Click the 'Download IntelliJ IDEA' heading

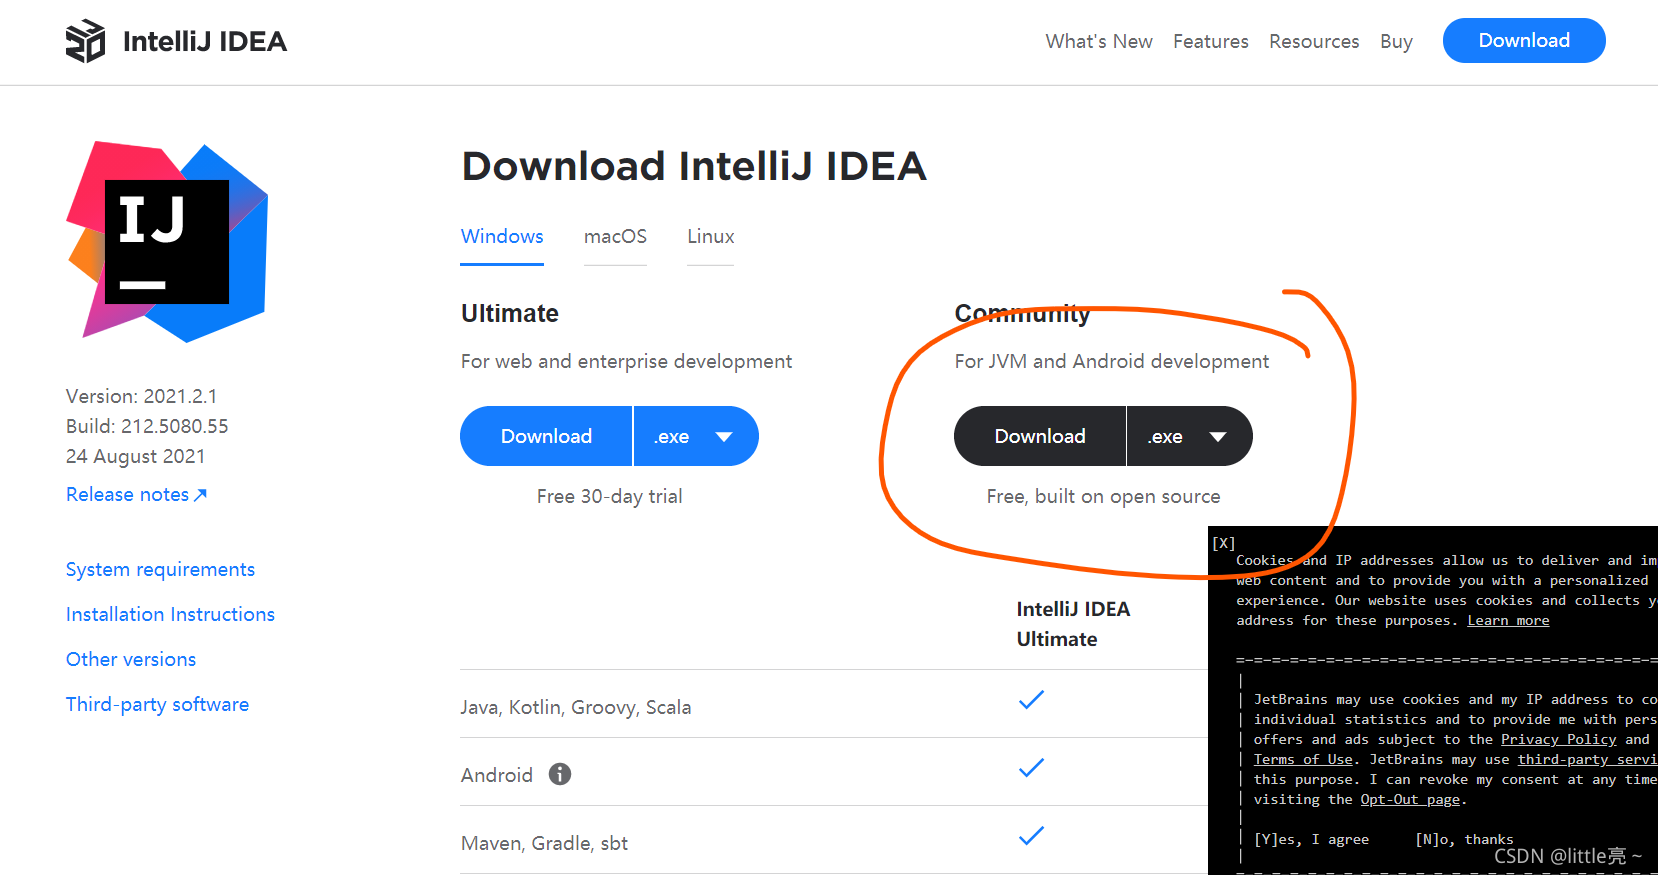pyautogui.click(x=694, y=166)
